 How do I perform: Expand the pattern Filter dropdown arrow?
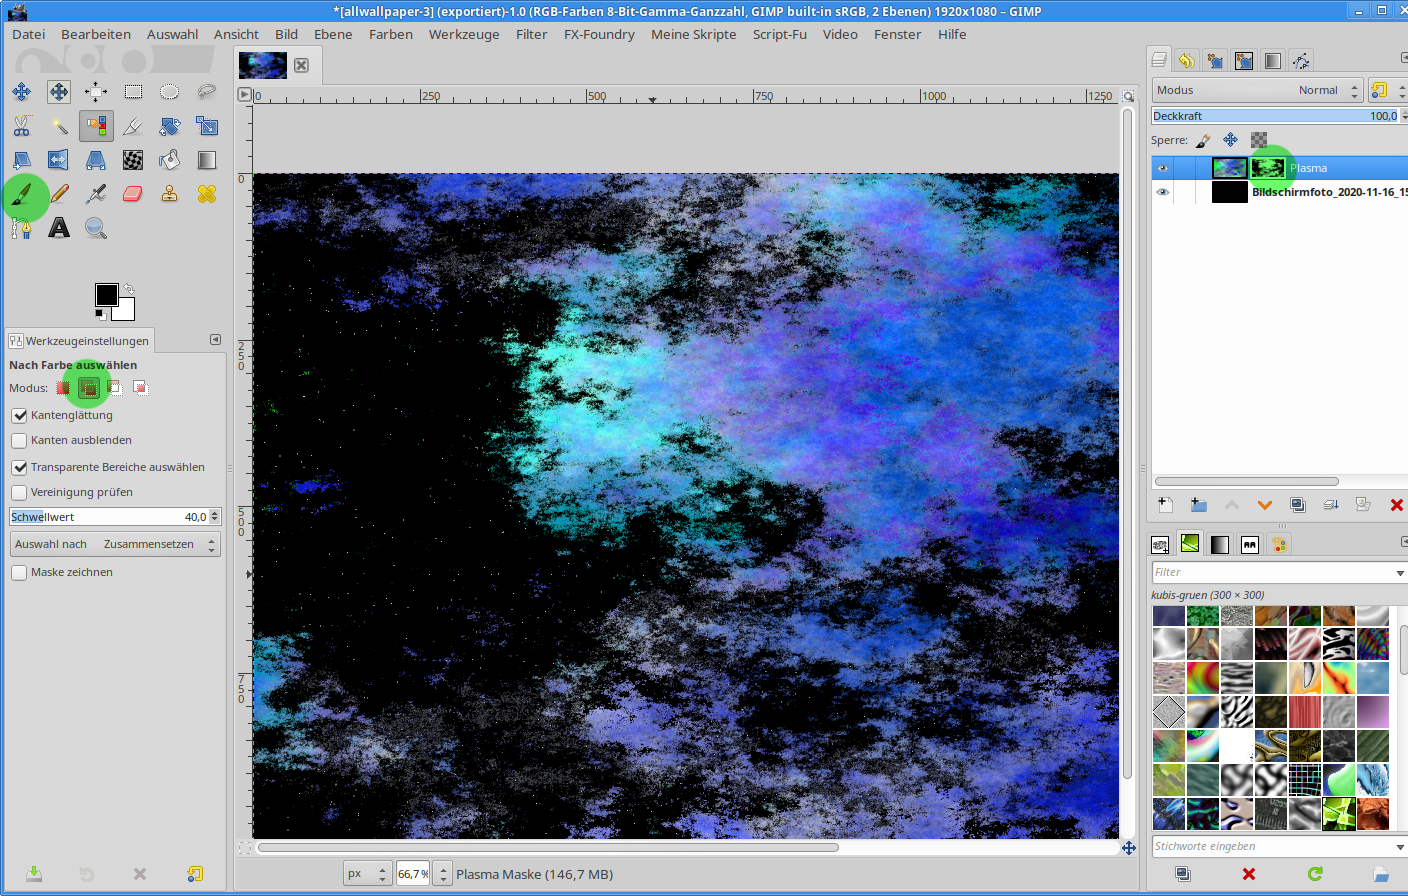pos(1399,573)
